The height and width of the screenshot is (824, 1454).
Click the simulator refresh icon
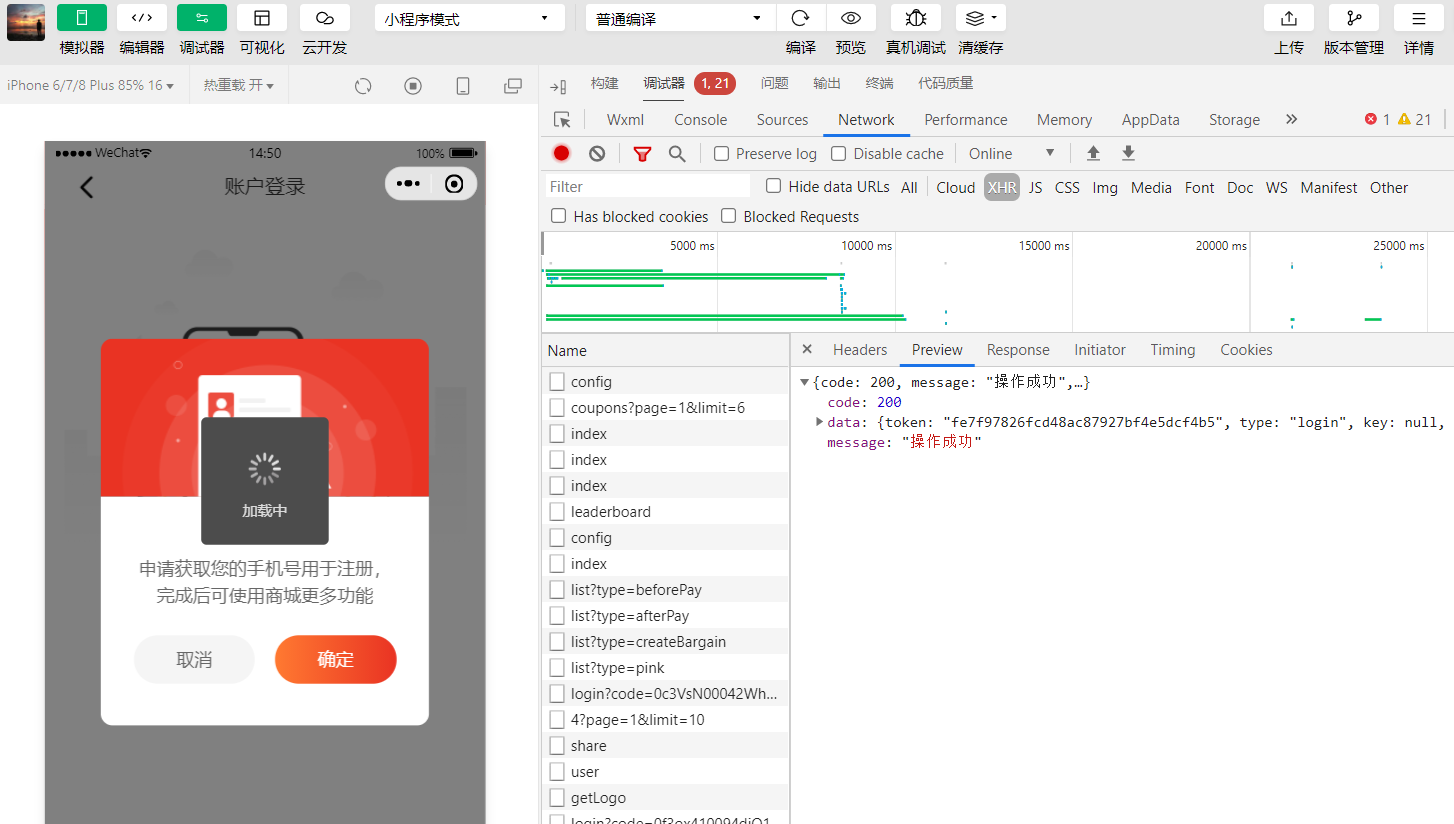click(x=363, y=86)
